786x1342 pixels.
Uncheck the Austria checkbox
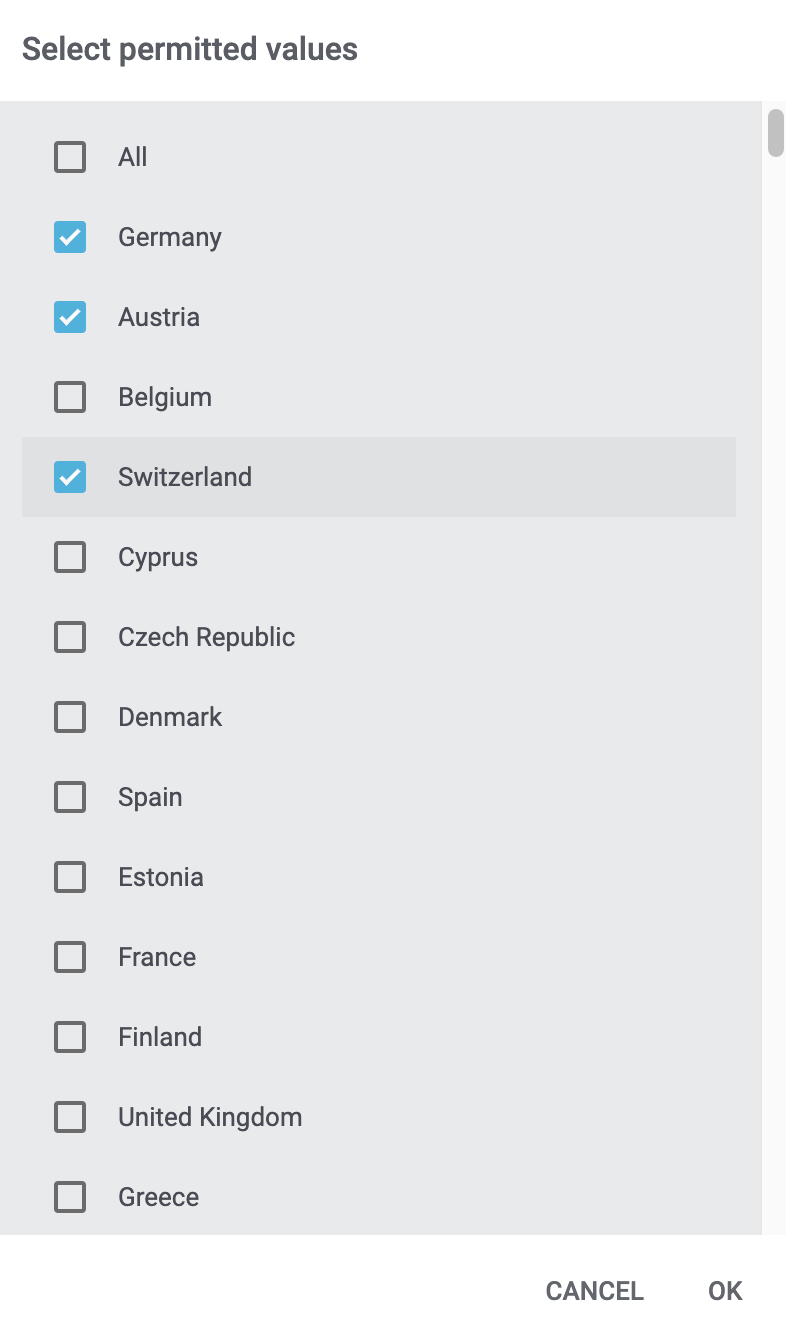(x=70, y=317)
